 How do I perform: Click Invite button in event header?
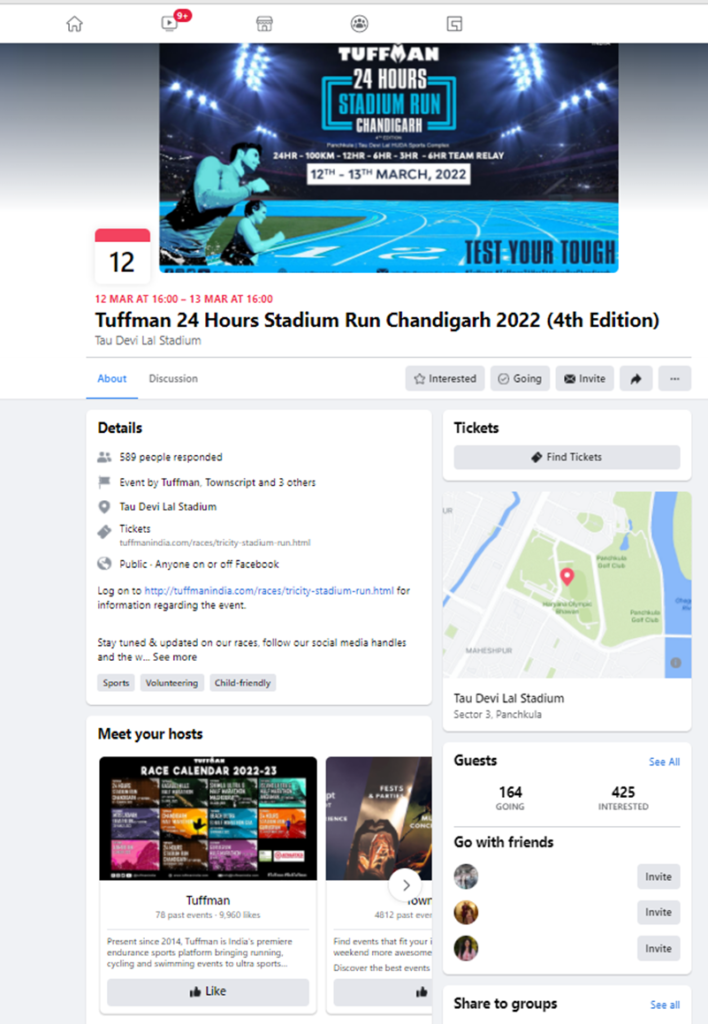click(x=585, y=379)
